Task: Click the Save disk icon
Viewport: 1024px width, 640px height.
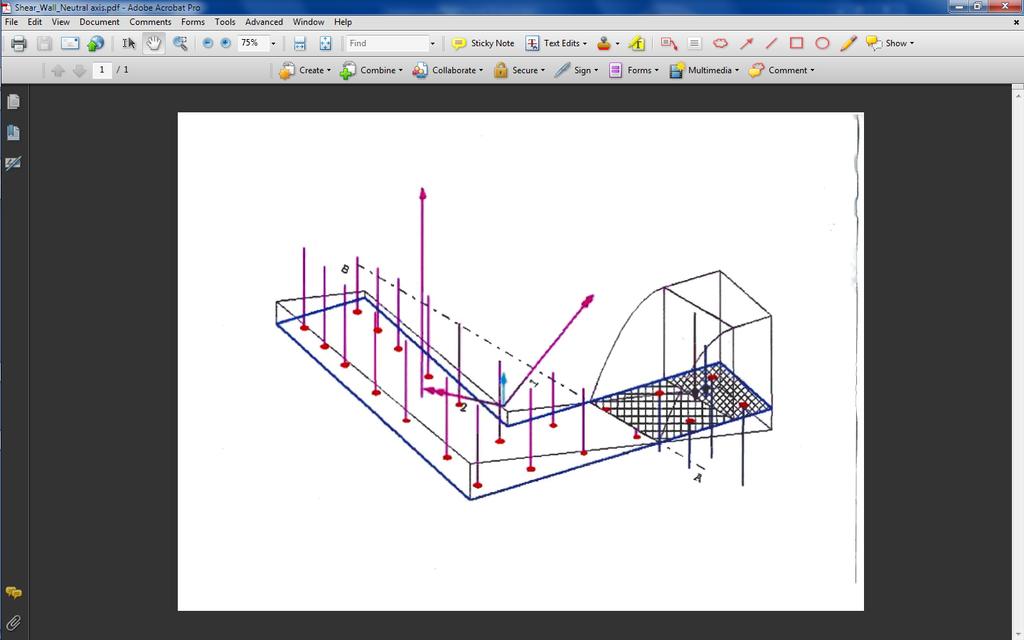Action: pyautogui.click(x=44, y=44)
